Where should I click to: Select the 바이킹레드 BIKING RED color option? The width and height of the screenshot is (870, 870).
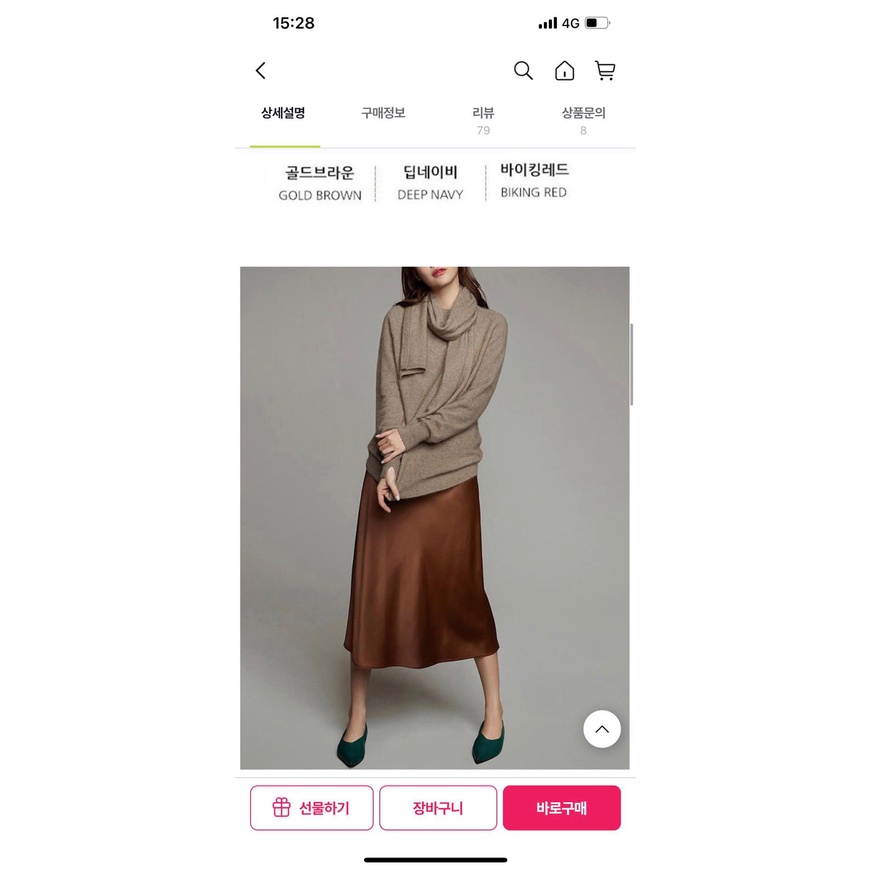(x=534, y=180)
